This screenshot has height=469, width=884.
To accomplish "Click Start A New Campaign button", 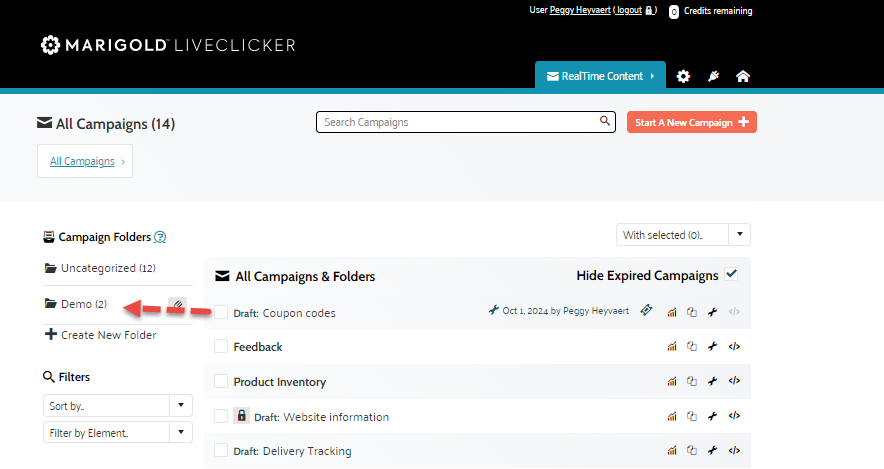I will (x=691, y=122).
